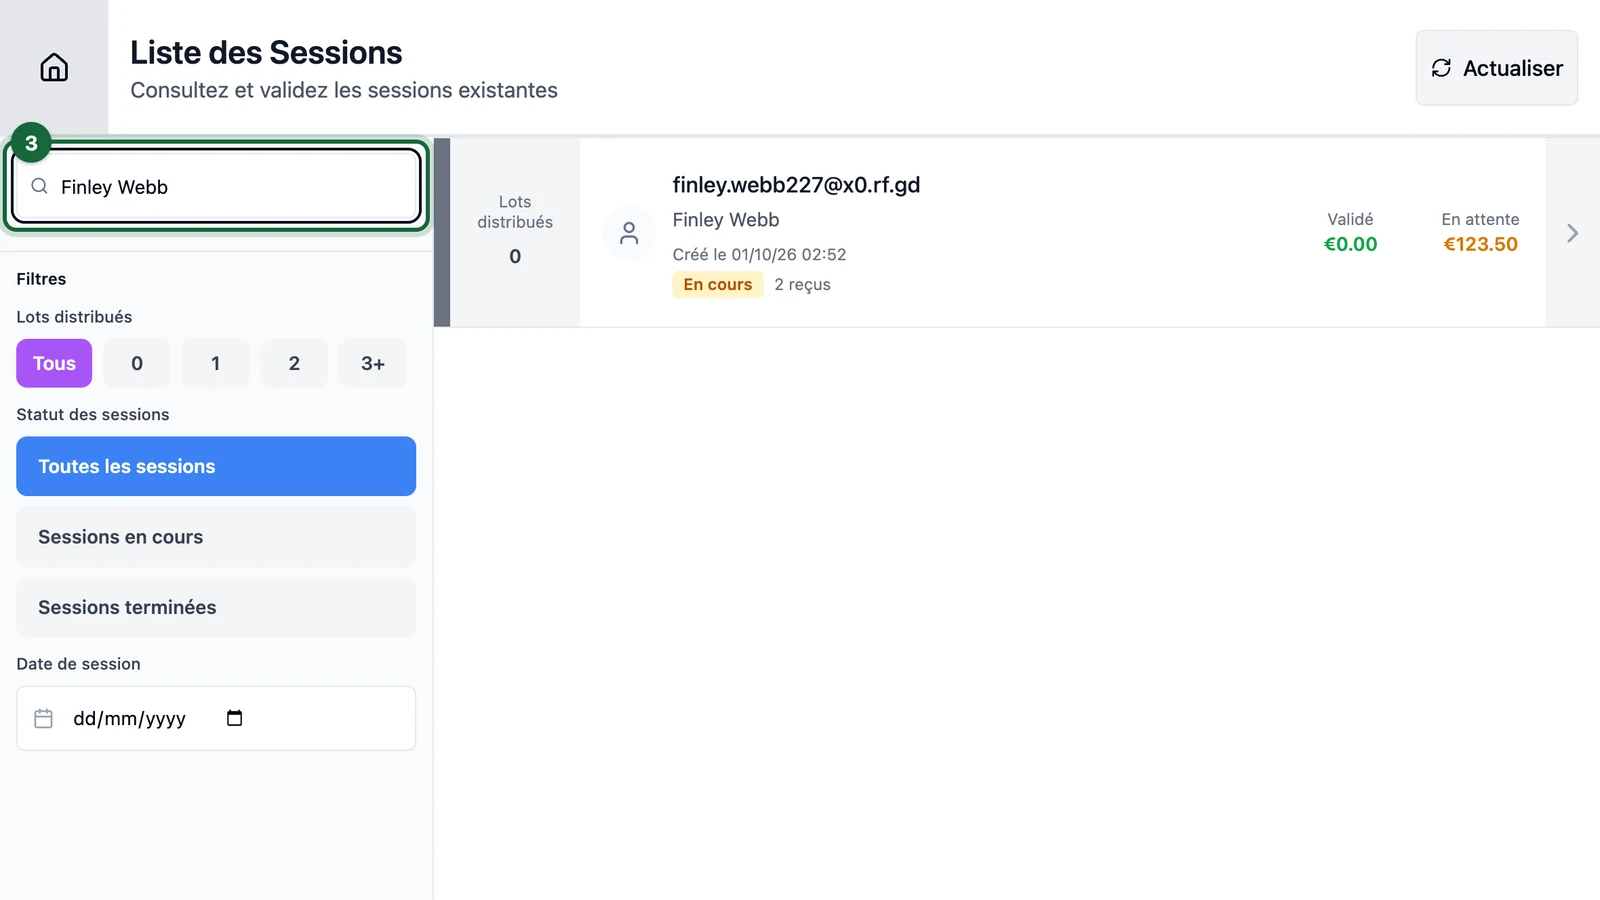Click the '2 reçus' count
This screenshot has height=900, width=1600.
point(802,284)
